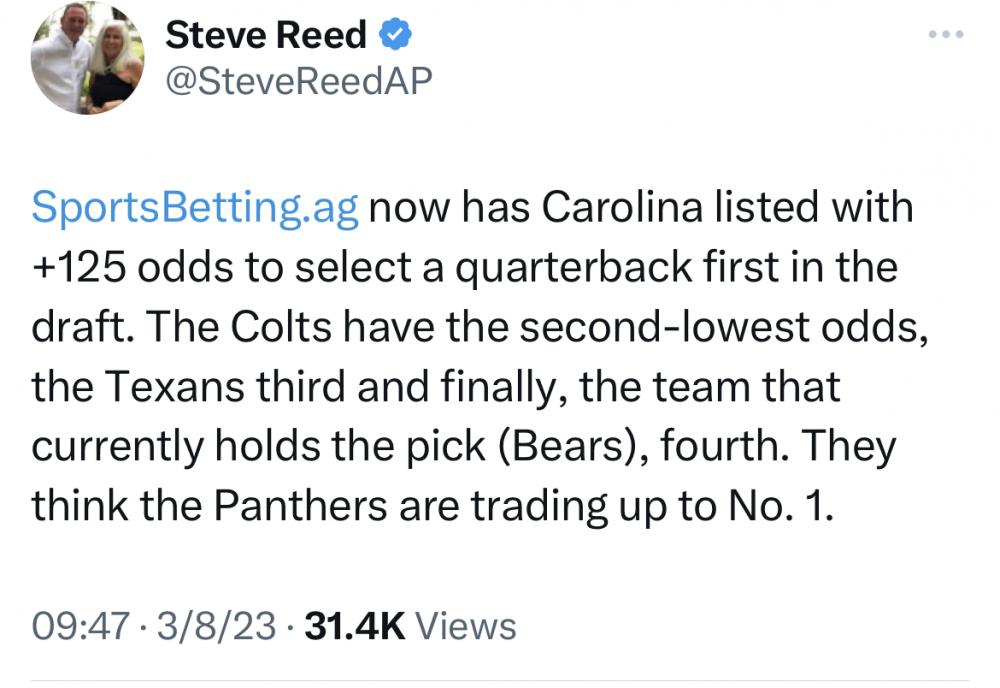The width and height of the screenshot is (1000, 688).
Task: Click the Views label
Action: click(465, 626)
